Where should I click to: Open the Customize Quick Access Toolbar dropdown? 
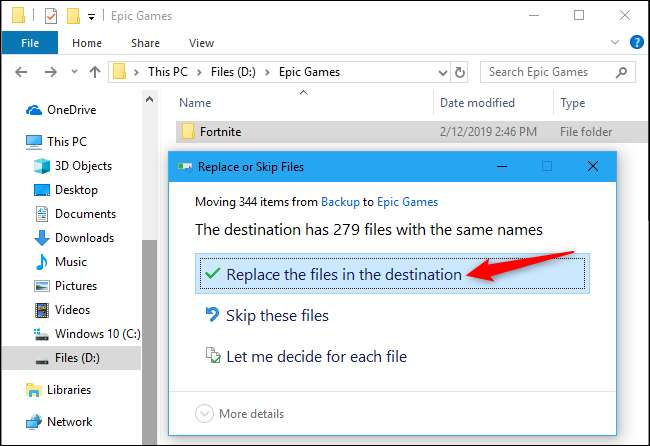point(92,16)
